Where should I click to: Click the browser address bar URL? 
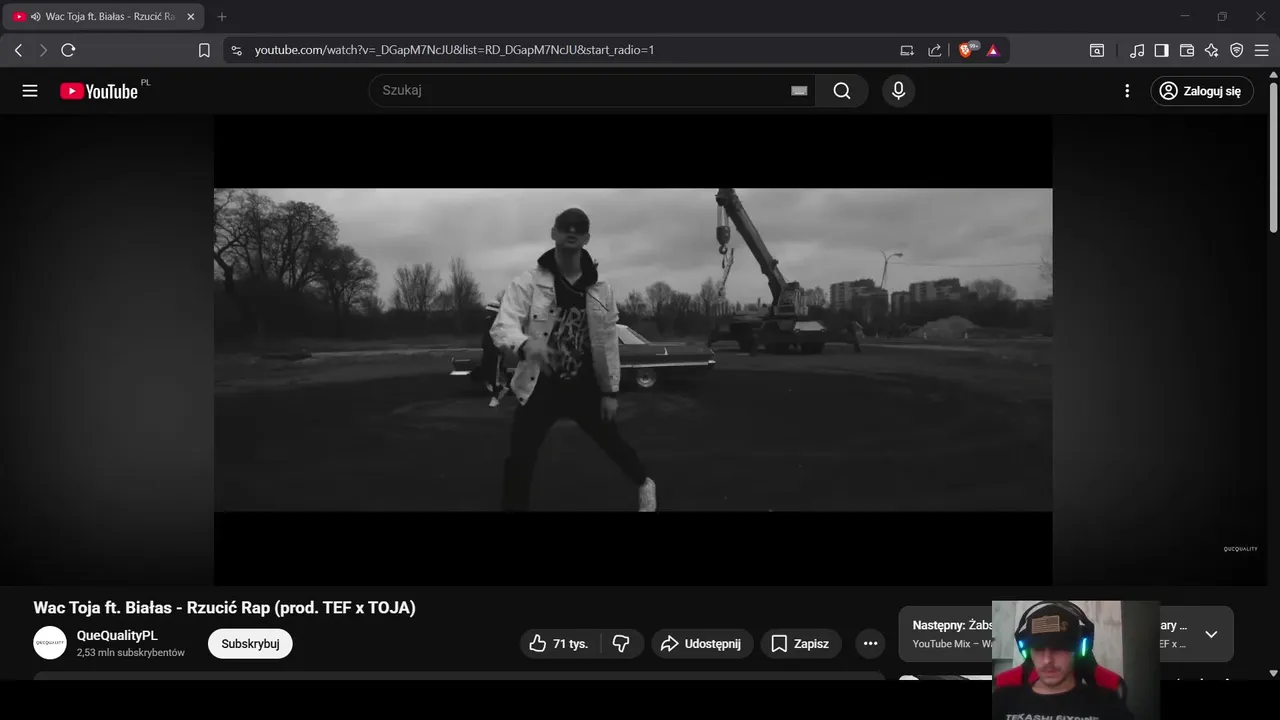click(454, 50)
